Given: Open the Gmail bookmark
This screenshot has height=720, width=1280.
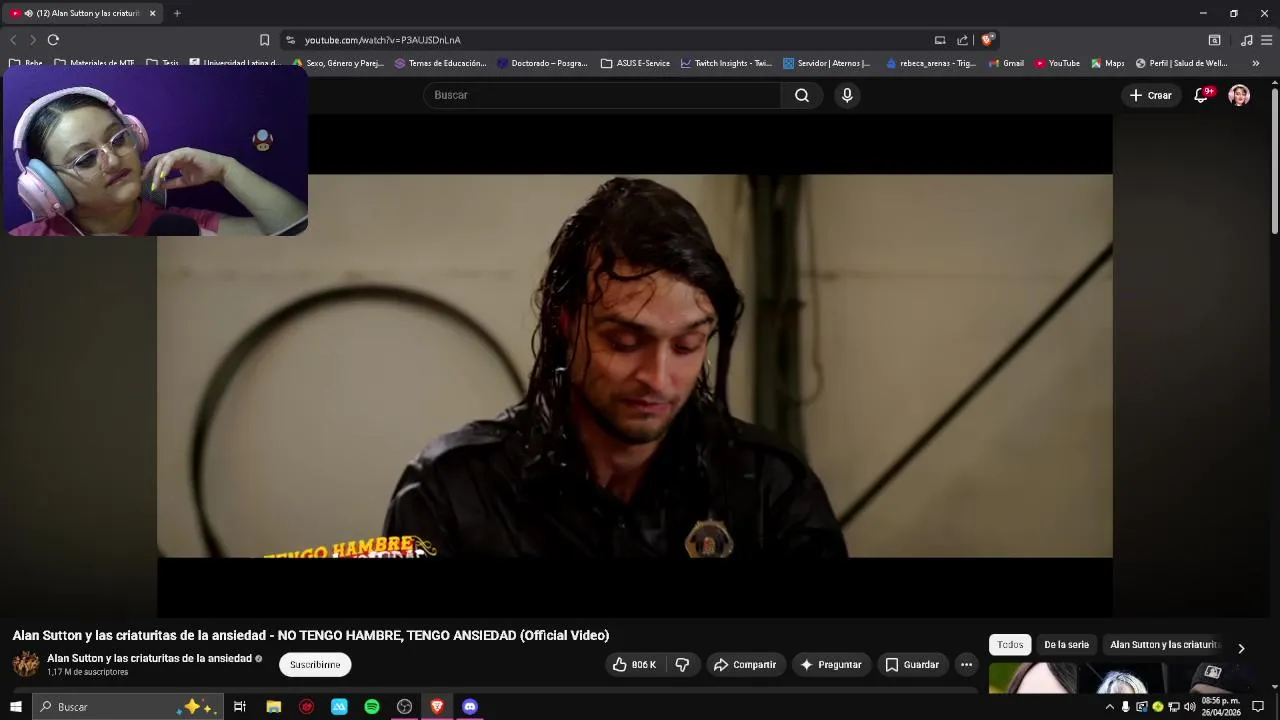Looking at the screenshot, I should click(x=1006, y=63).
